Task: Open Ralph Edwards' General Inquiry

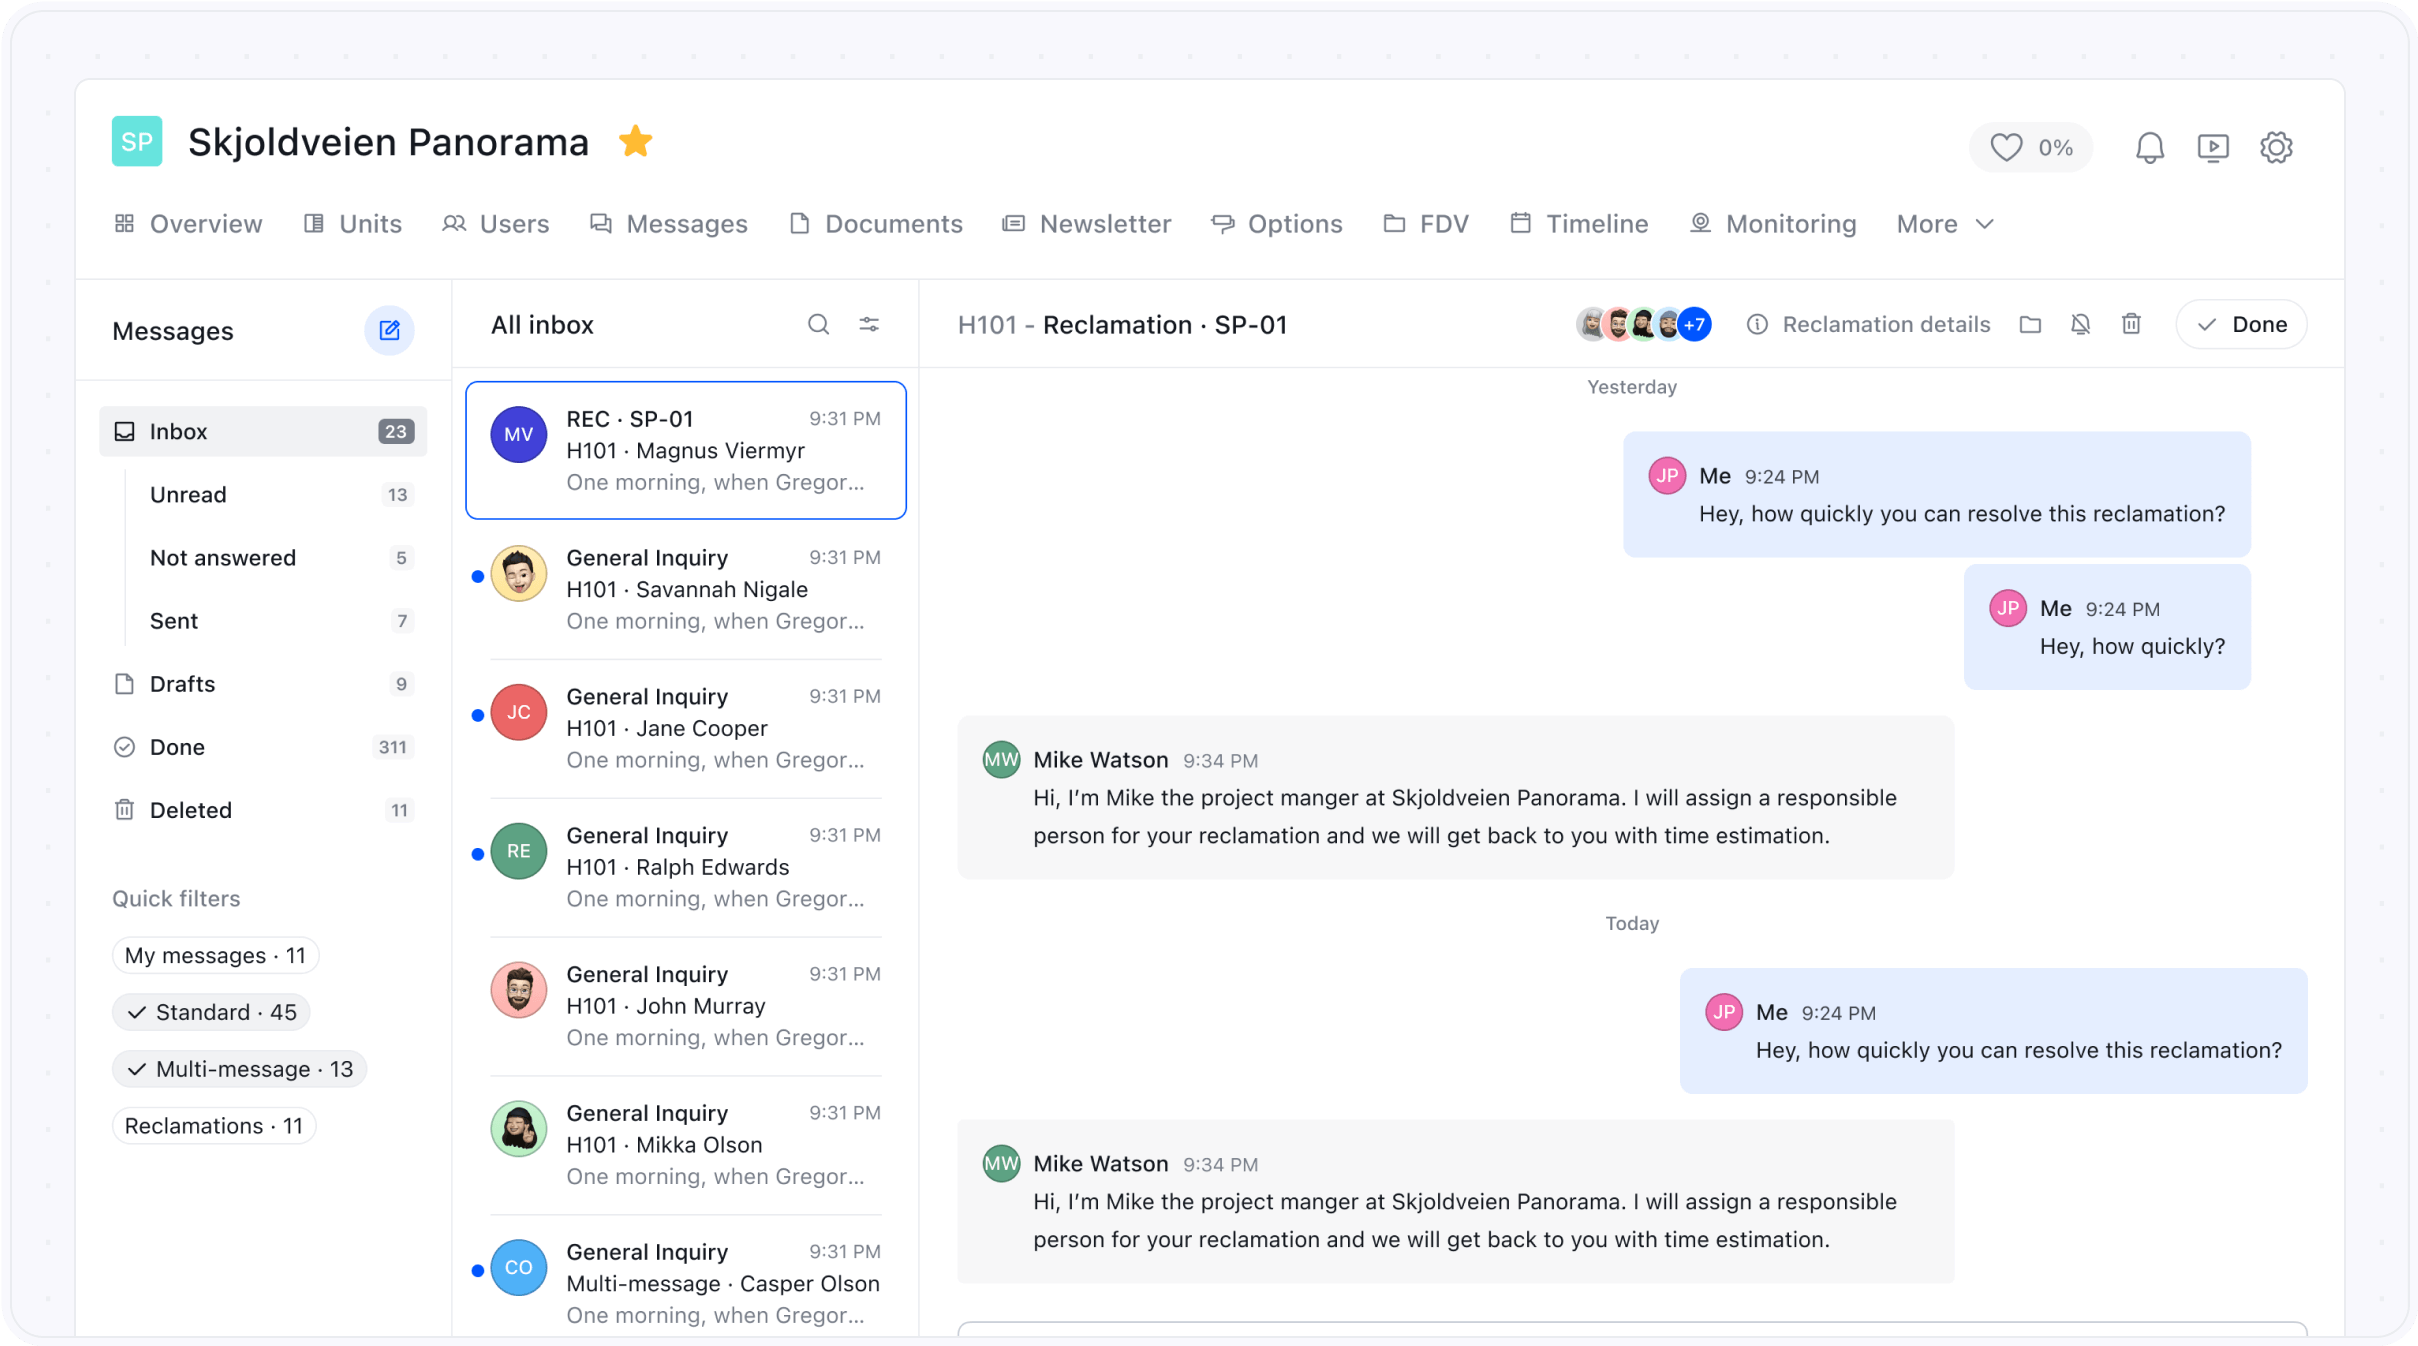Action: pos(686,867)
